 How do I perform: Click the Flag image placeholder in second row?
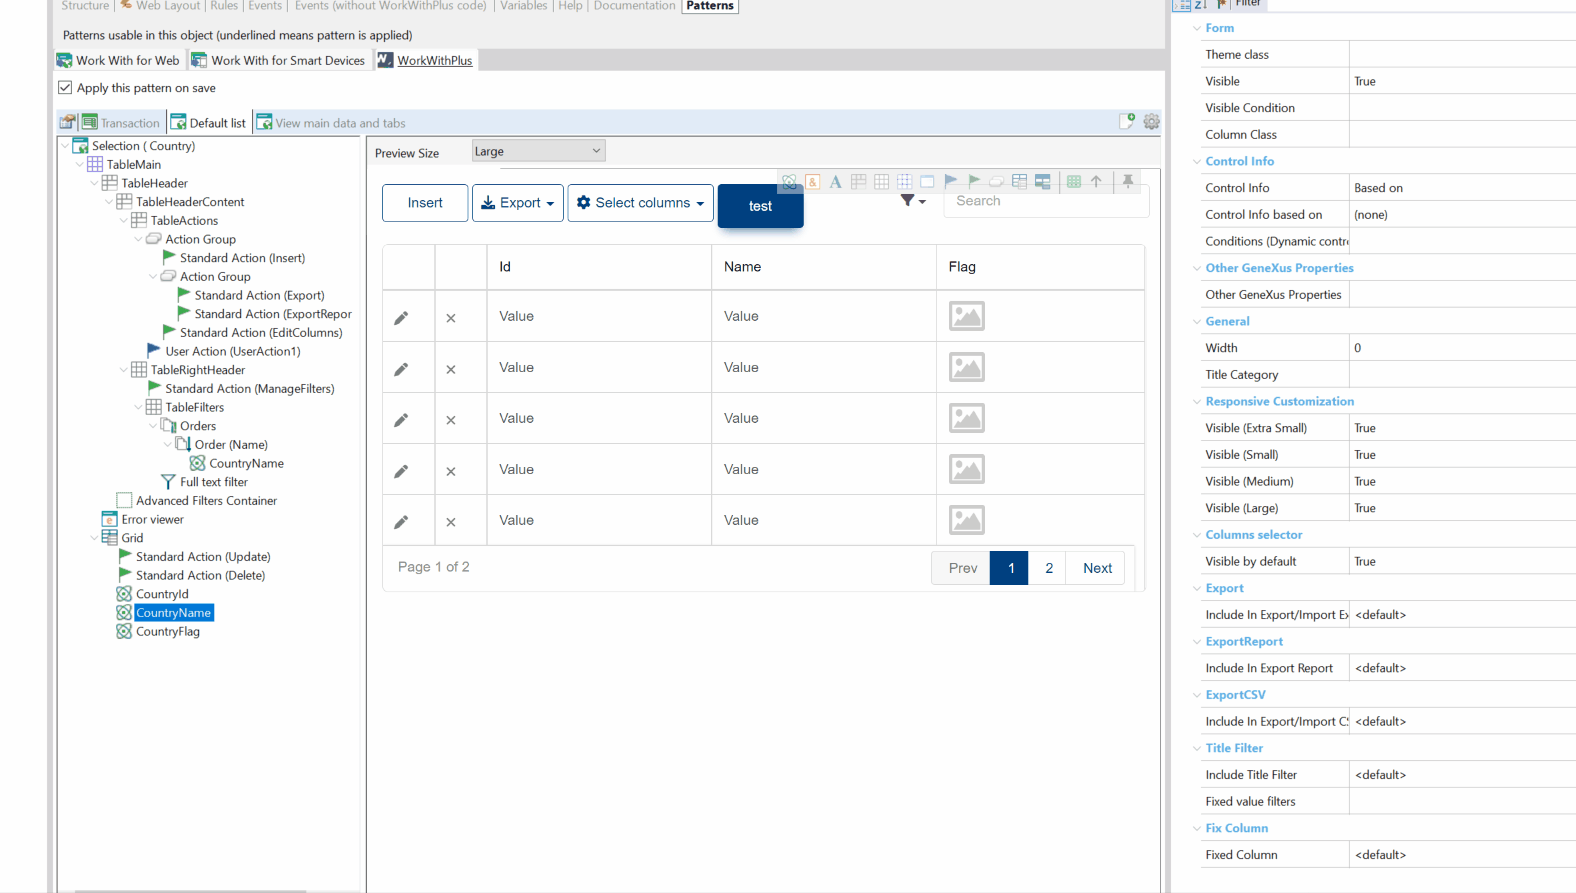point(967,367)
